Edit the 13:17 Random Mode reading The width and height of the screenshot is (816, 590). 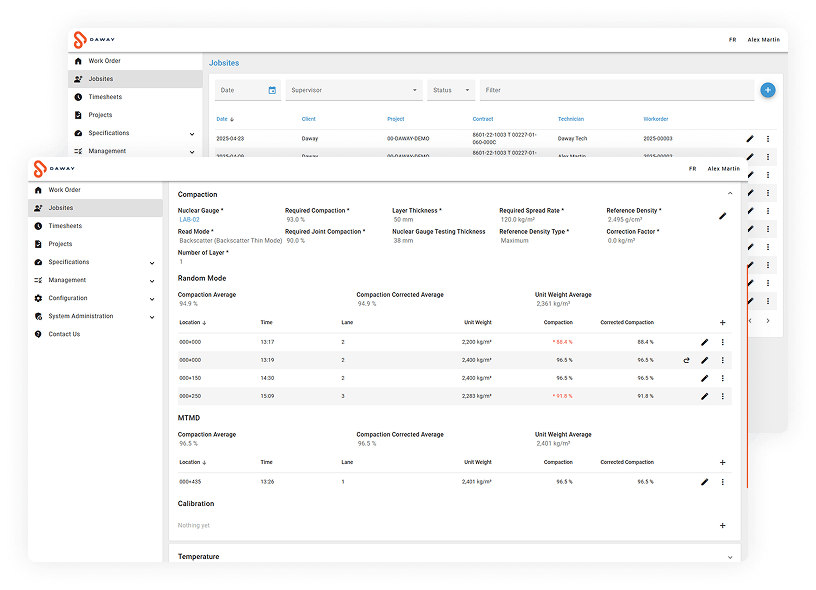704,342
